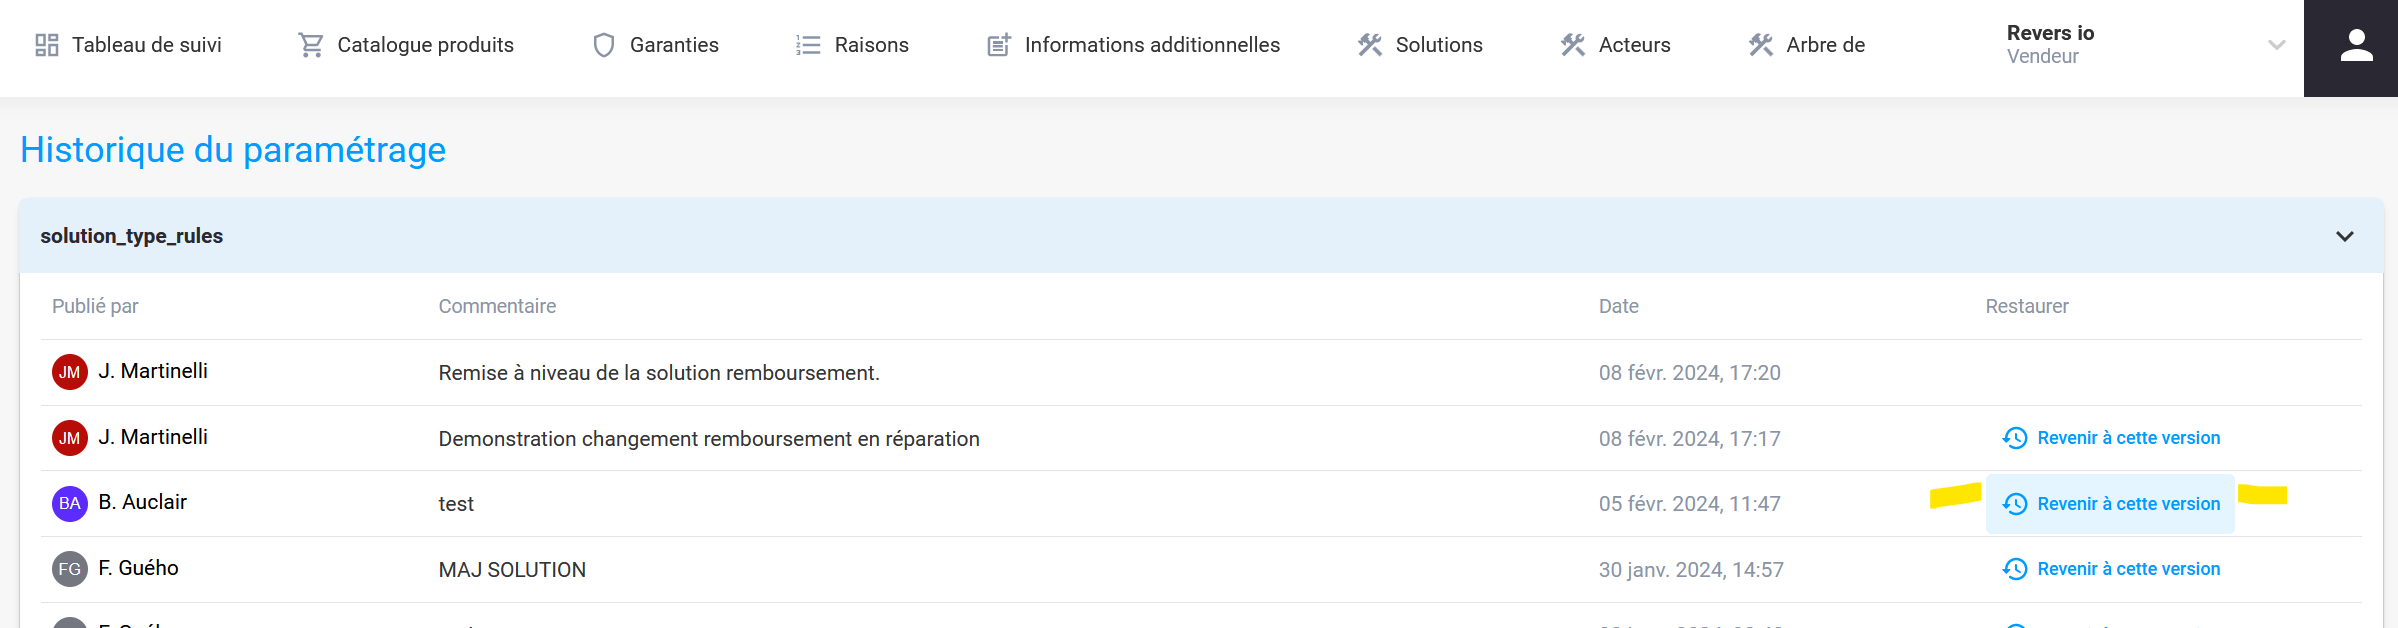Click the purple BA avatar
Viewport: 2398px width, 628px height.
coord(70,503)
